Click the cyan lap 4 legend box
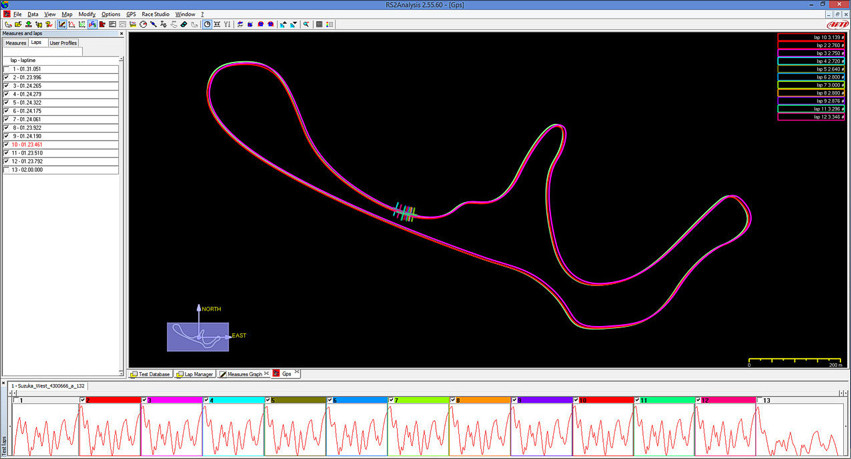The height and width of the screenshot is (459, 851). click(x=810, y=61)
